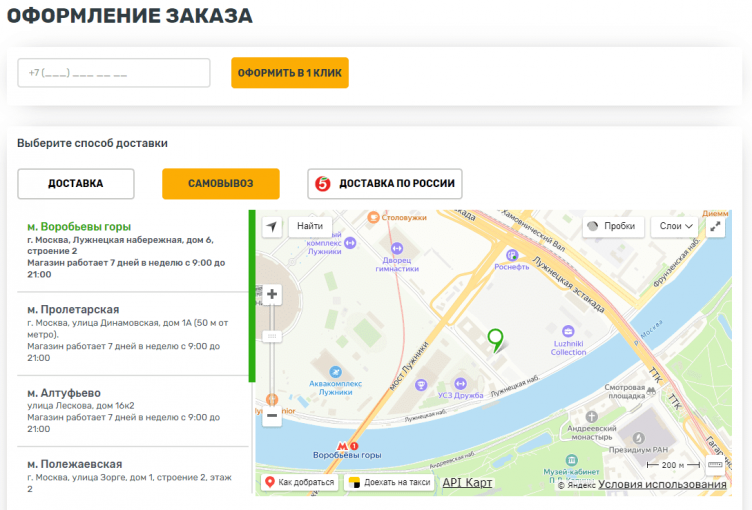Choose the м. Алтуфьево pickup point

pos(132,411)
